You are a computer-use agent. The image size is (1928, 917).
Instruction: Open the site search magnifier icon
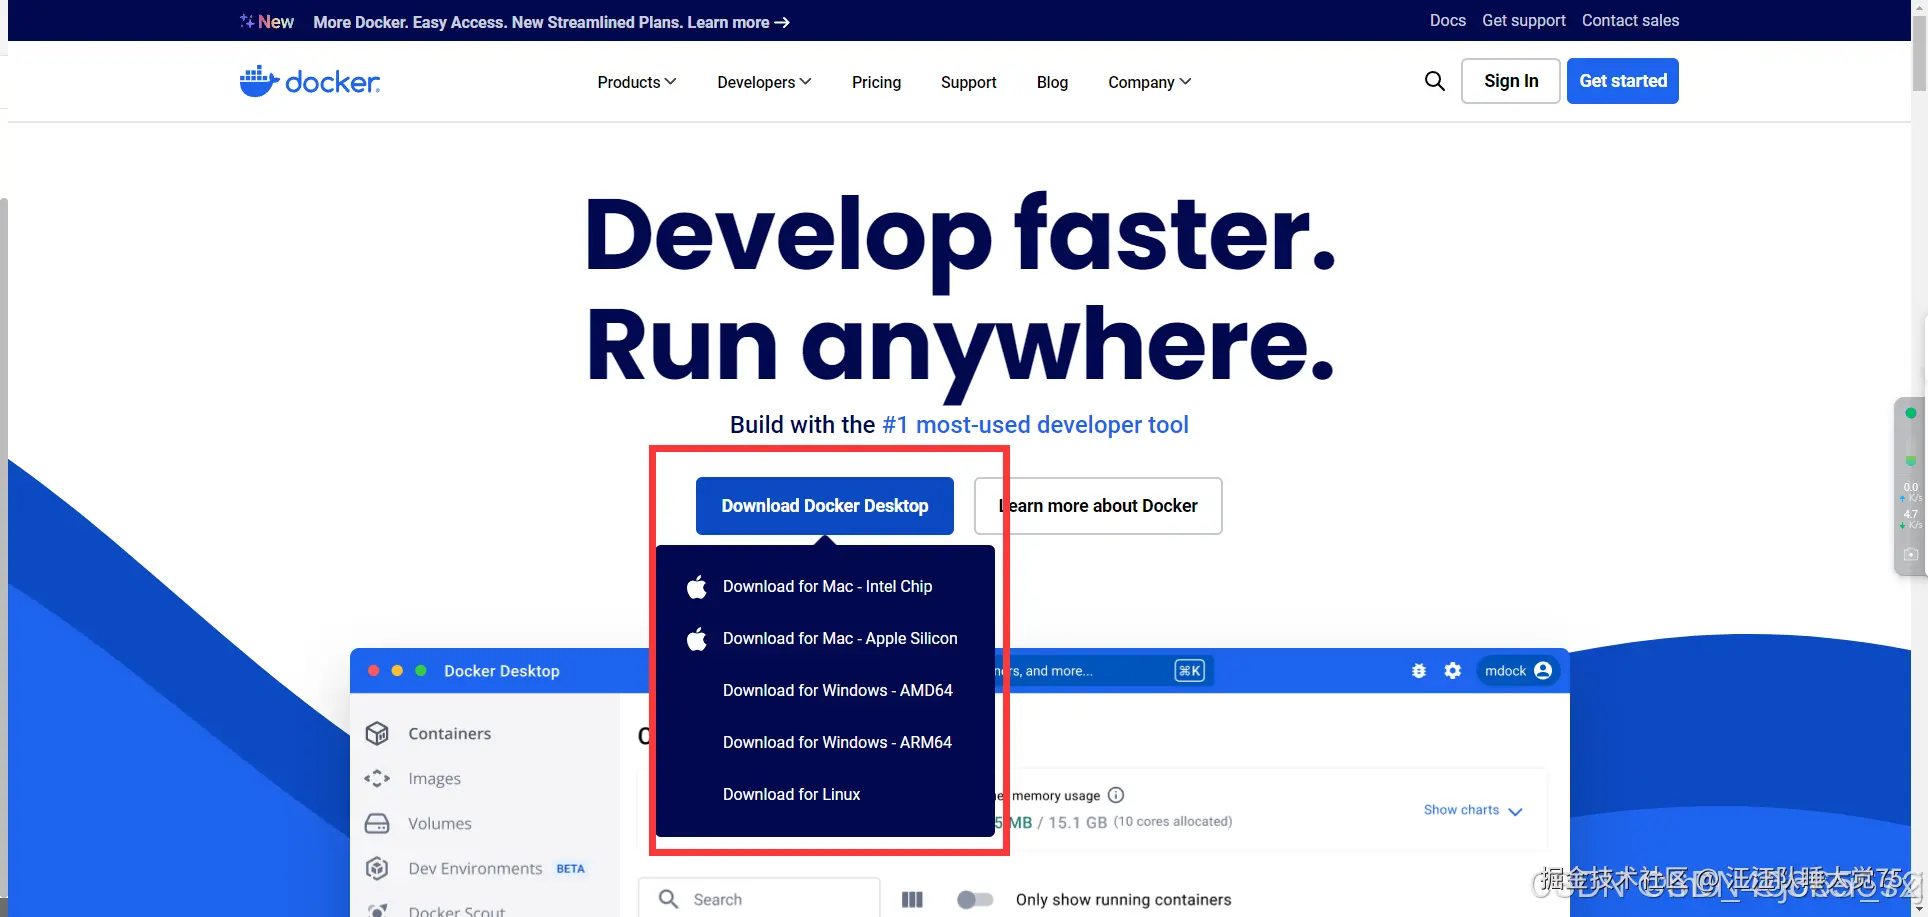pyautogui.click(x=1434, y=81)
